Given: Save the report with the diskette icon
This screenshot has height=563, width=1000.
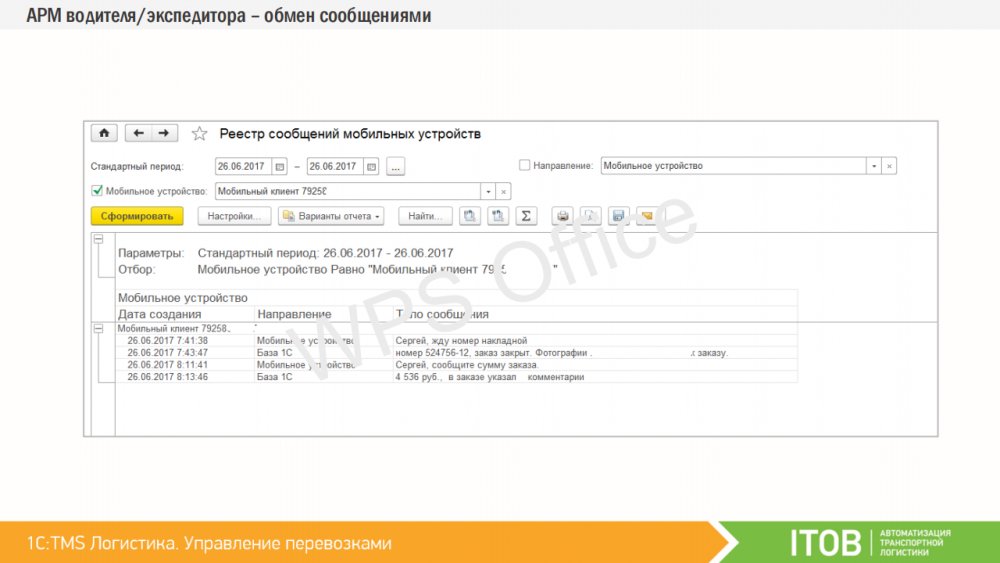Looking at the screenshot, I should coord(618,216).
